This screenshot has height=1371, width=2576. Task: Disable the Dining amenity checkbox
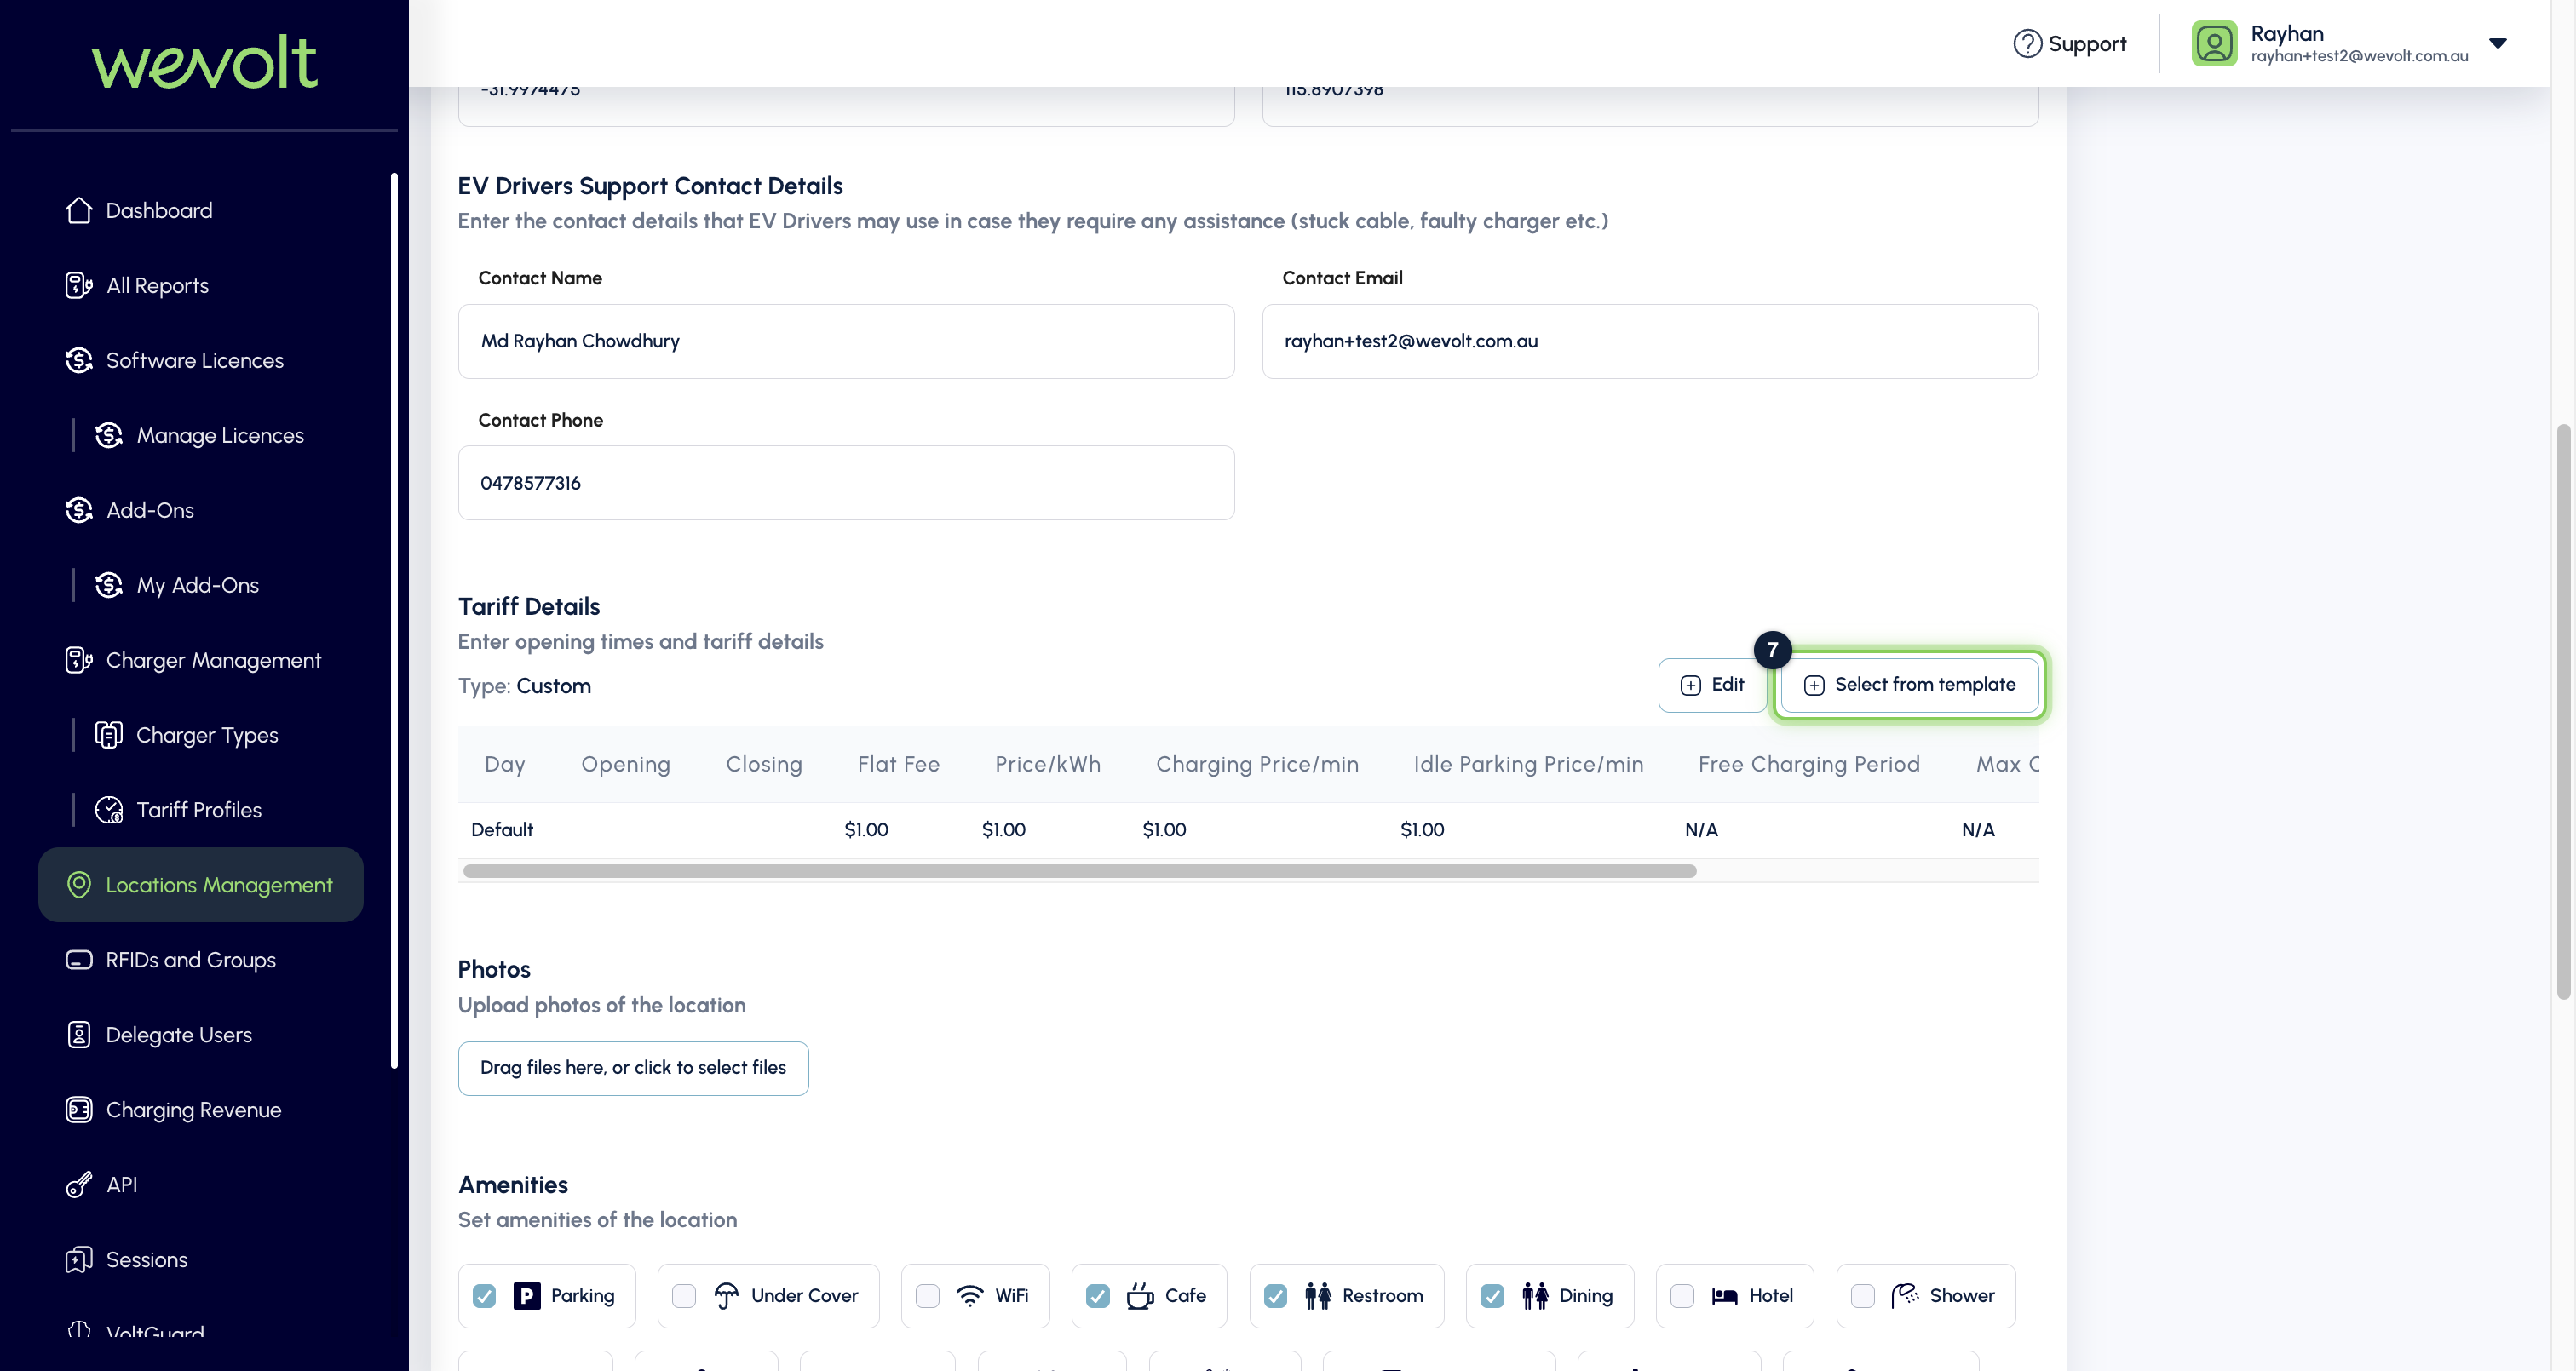tap(1493, 1296)
